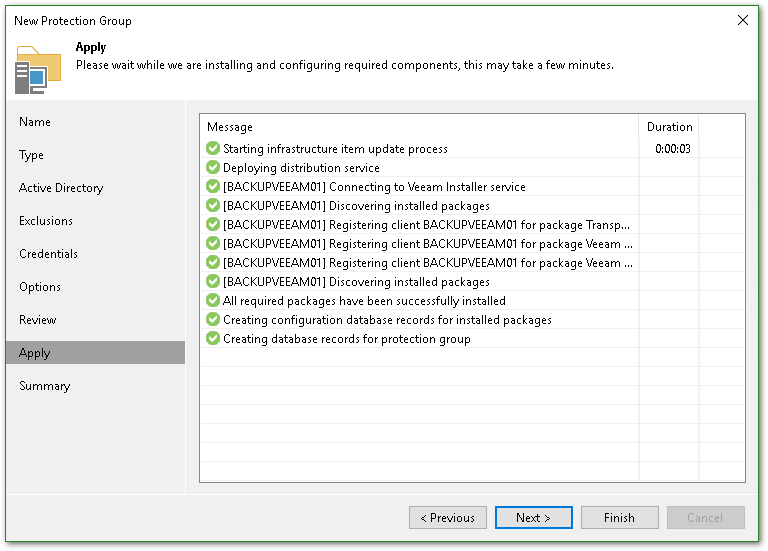Switch to the Exclusions step
768x551 pixels.
point(46,221)
